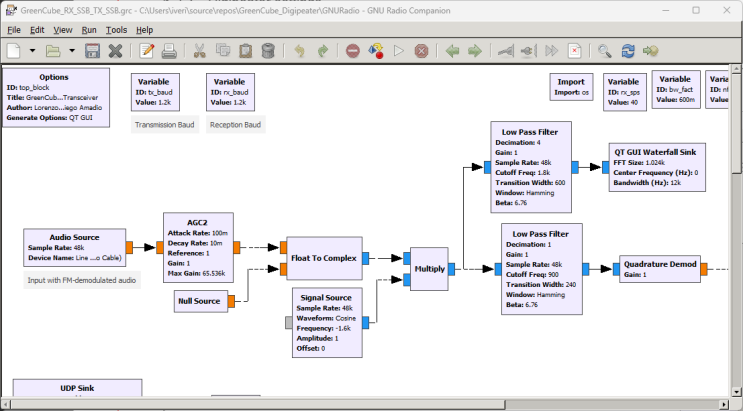
Task: Execute the flow graph play icon
Action: pyautogui.click(x=399, y=51)
